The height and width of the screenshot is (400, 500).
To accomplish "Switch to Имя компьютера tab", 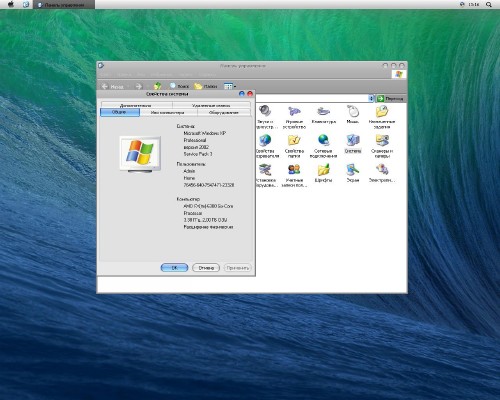I will [x=167, y=113].
